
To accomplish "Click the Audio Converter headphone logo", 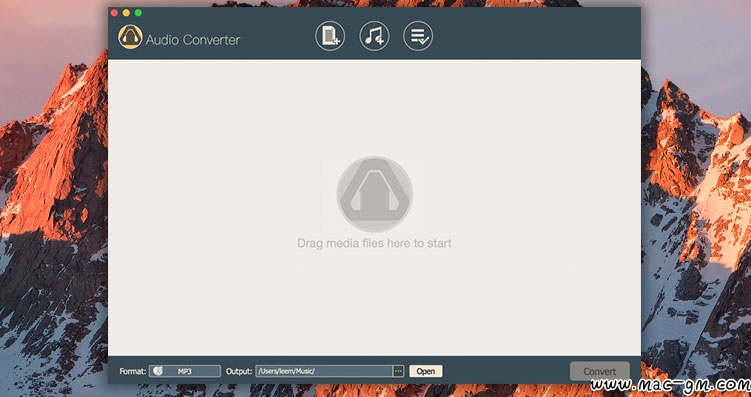I will [130, 37].
